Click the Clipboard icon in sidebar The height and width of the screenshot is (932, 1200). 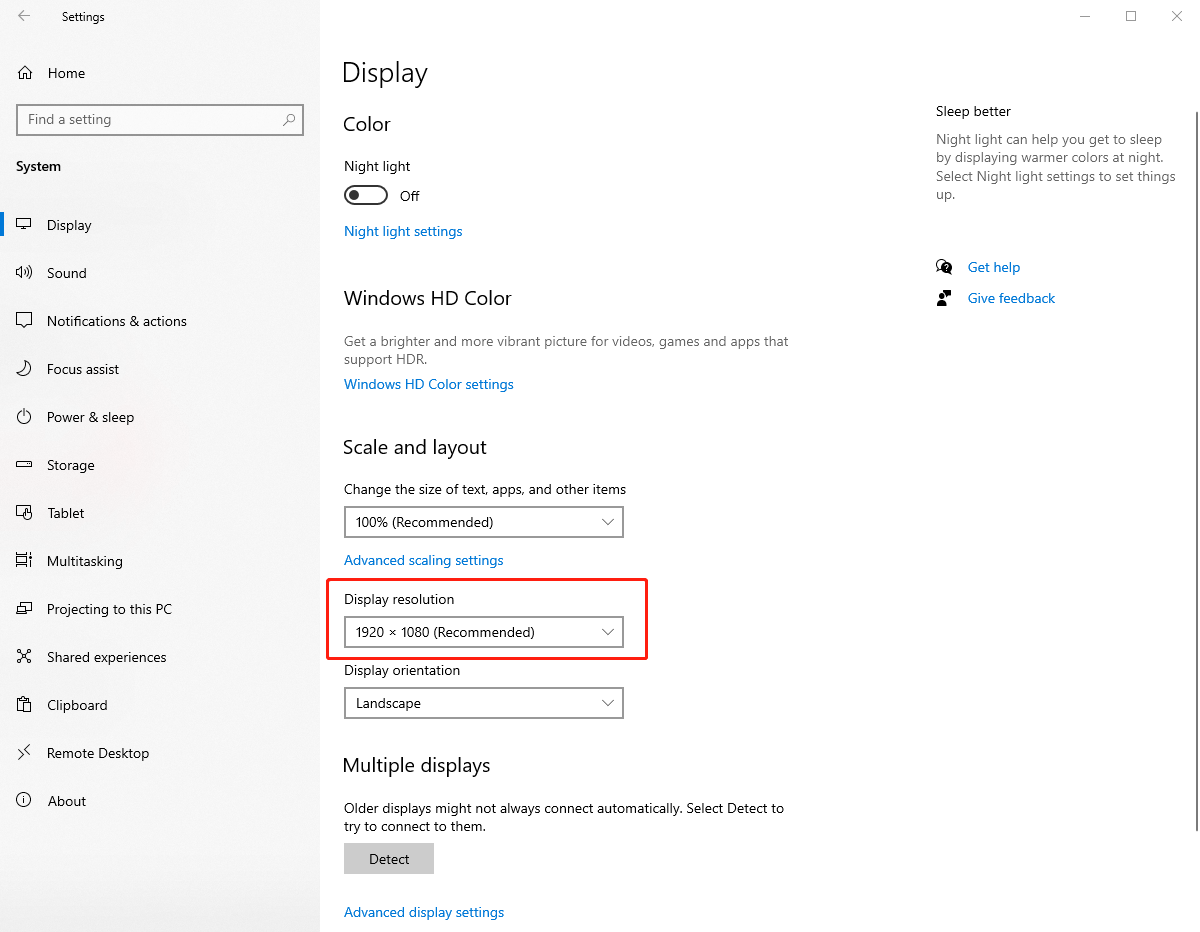click(x=25, y=705)
